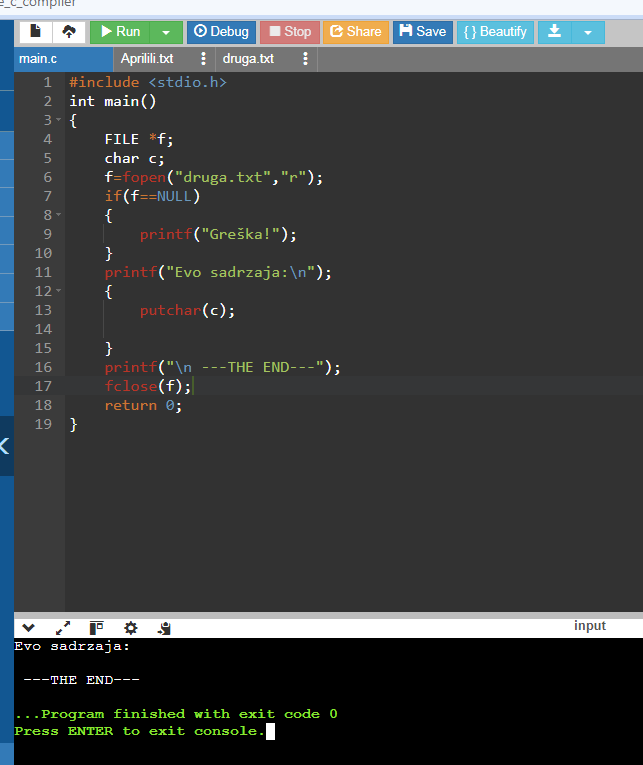Open the druga.txt tab options menu
The width and height of the screenshot is (643, 765).
(305, 59)
